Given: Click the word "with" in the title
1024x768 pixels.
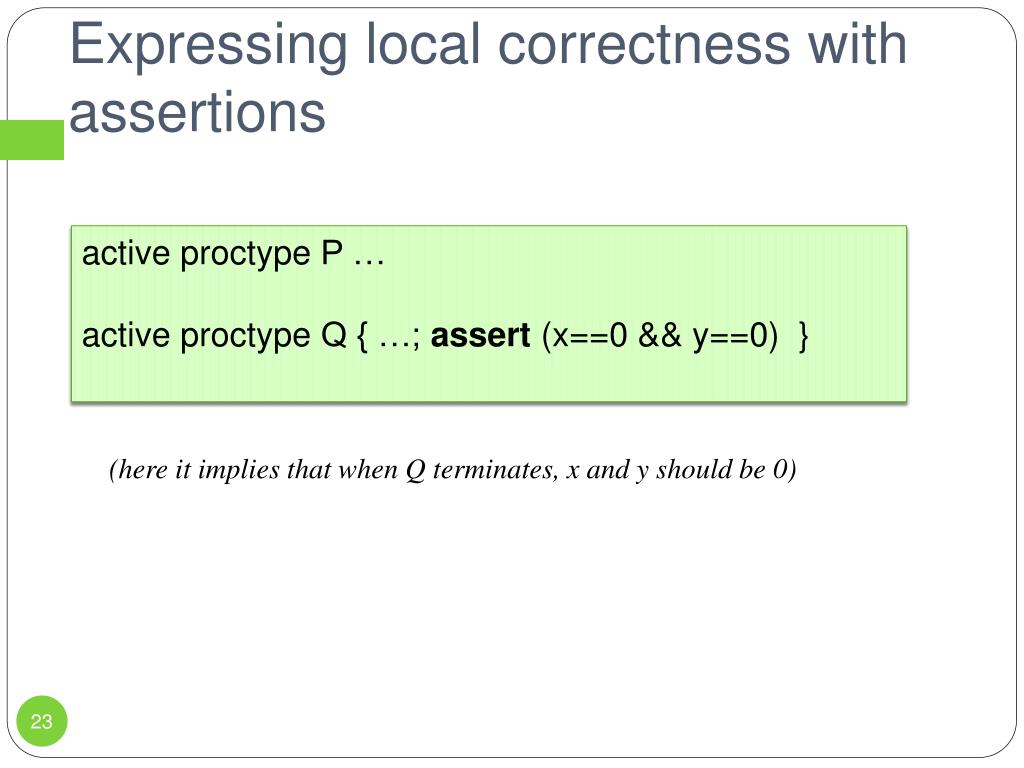Looking at the screenshot, I should (857, 46).
